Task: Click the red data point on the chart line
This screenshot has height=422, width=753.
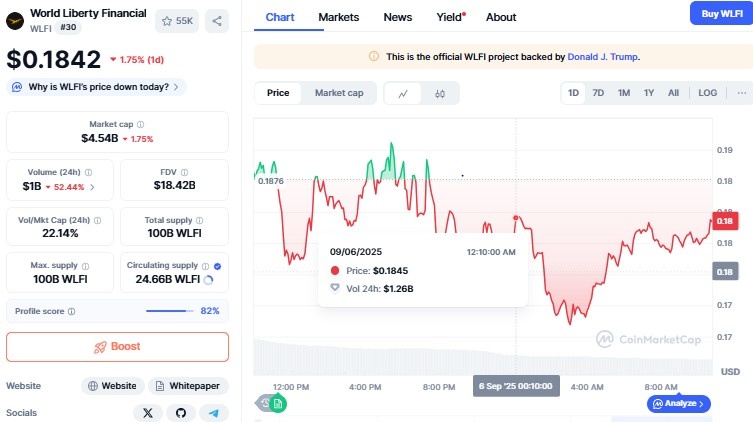Action: coord(516,218)
